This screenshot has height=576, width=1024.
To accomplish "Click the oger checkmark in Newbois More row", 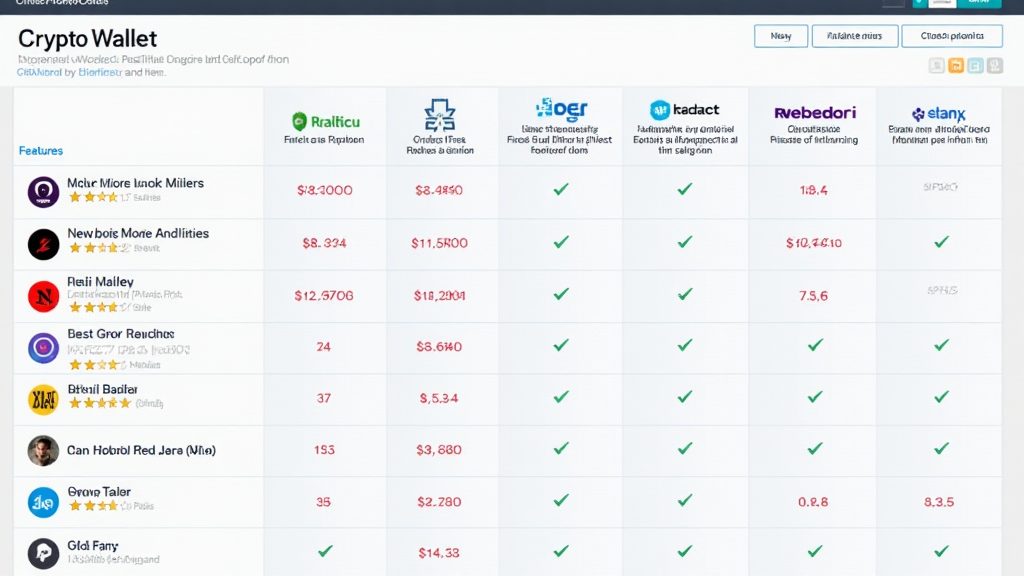I will (x=561, y=242).
